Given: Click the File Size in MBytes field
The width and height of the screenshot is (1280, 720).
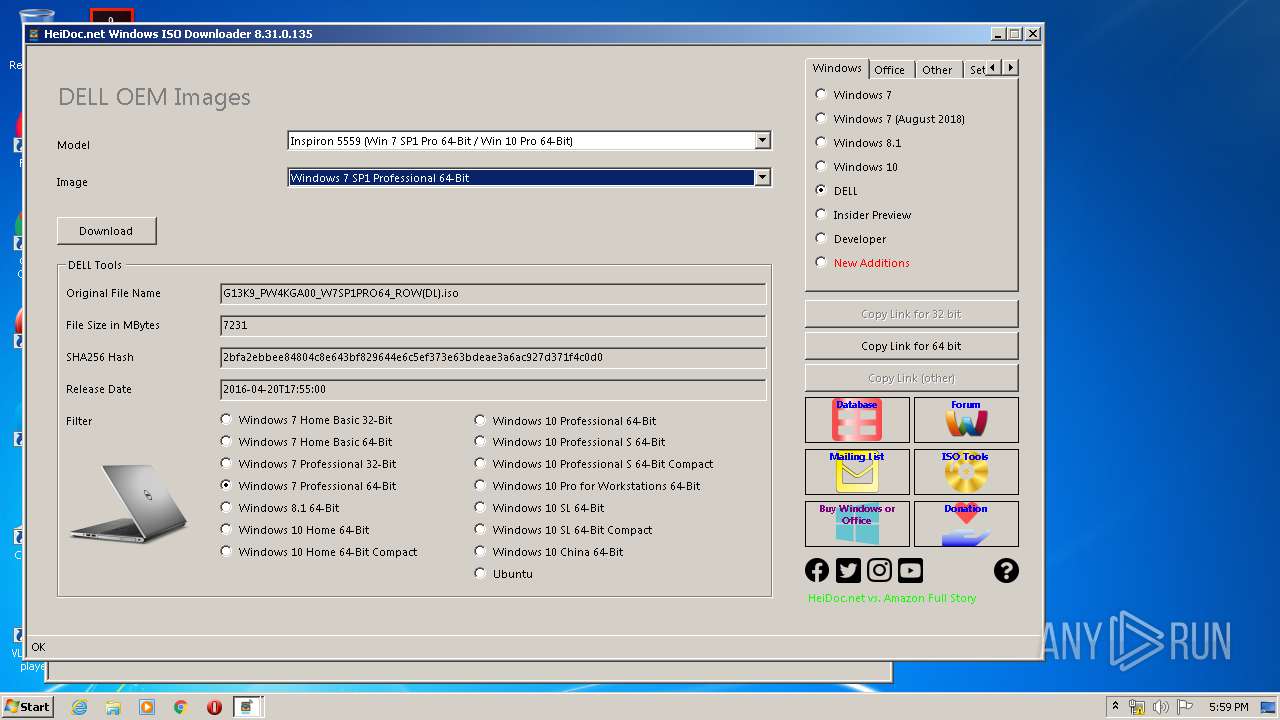Looking at the screenshot, I should pyautogui.click(x=493, y=325).
